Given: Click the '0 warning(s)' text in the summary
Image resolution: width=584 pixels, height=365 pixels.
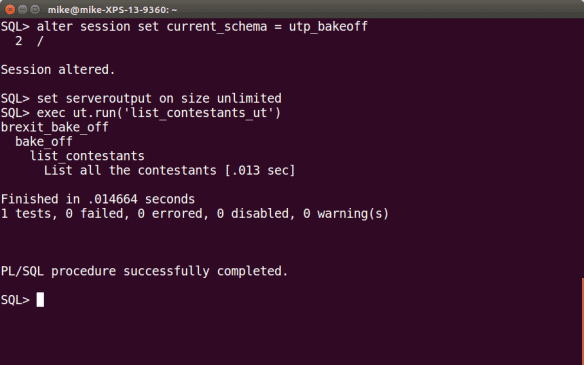Looking at the screenshot, I should pos(346,214).
